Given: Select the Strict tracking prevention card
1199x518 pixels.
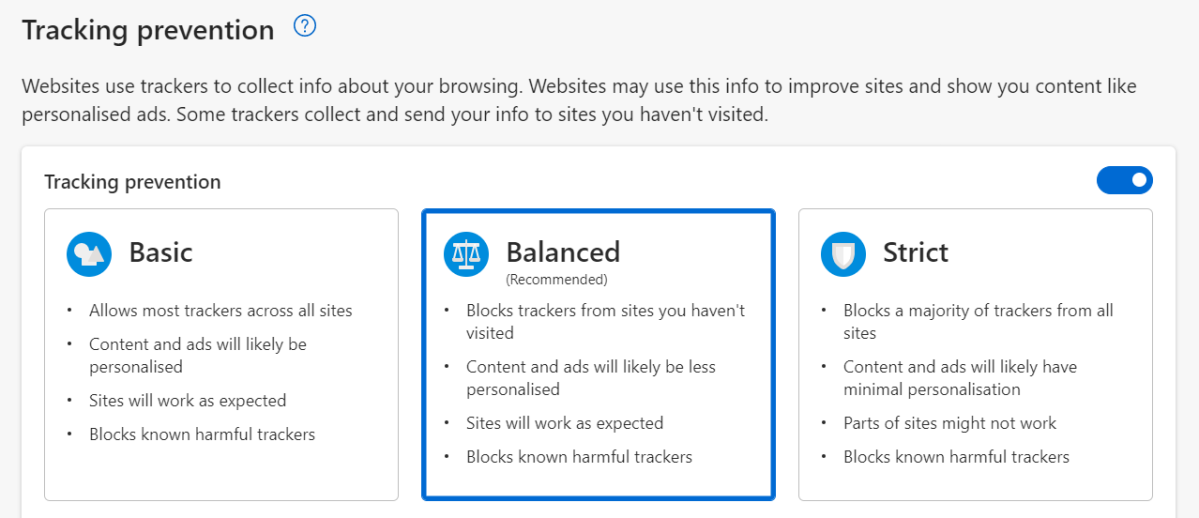Looking at the screenshot, I should [975, 354].
